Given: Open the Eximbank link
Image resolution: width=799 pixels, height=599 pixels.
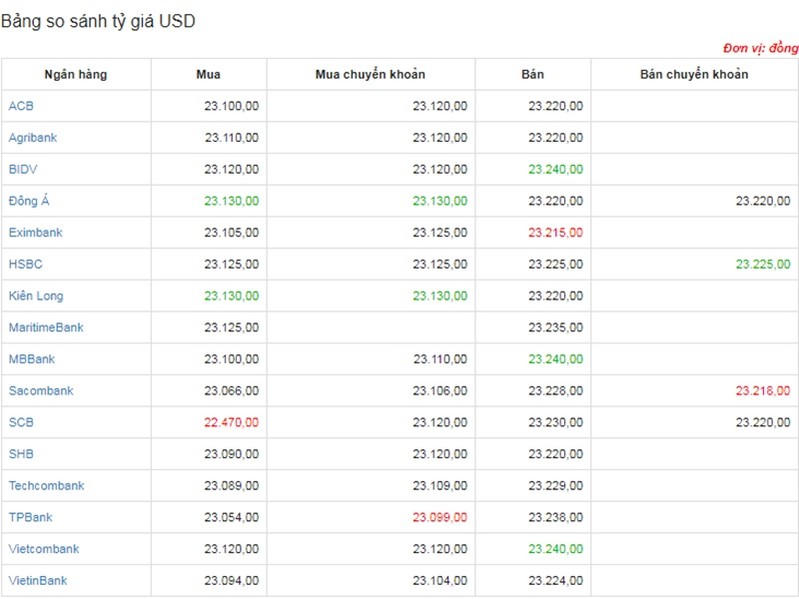Looking at the screenshot, I should click(35, 233).
